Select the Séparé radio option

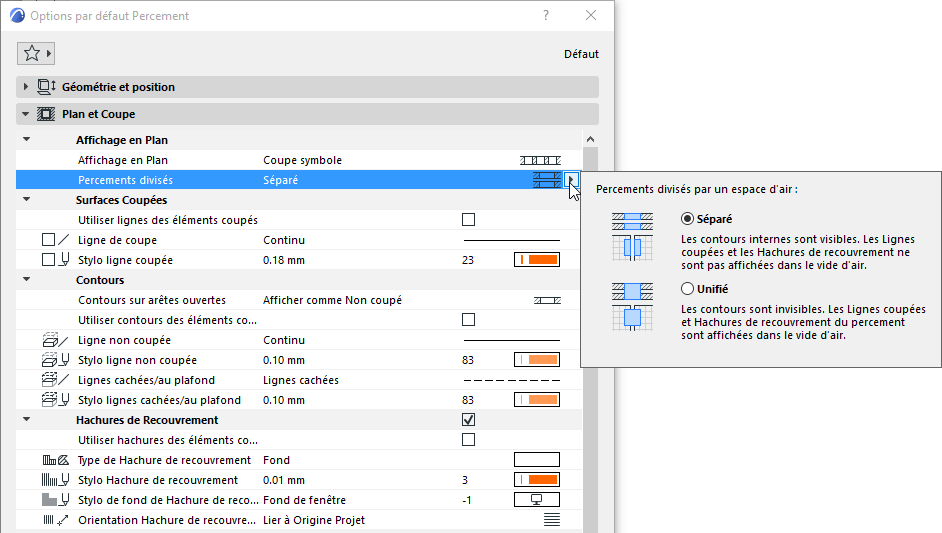(x=687, y=219)
